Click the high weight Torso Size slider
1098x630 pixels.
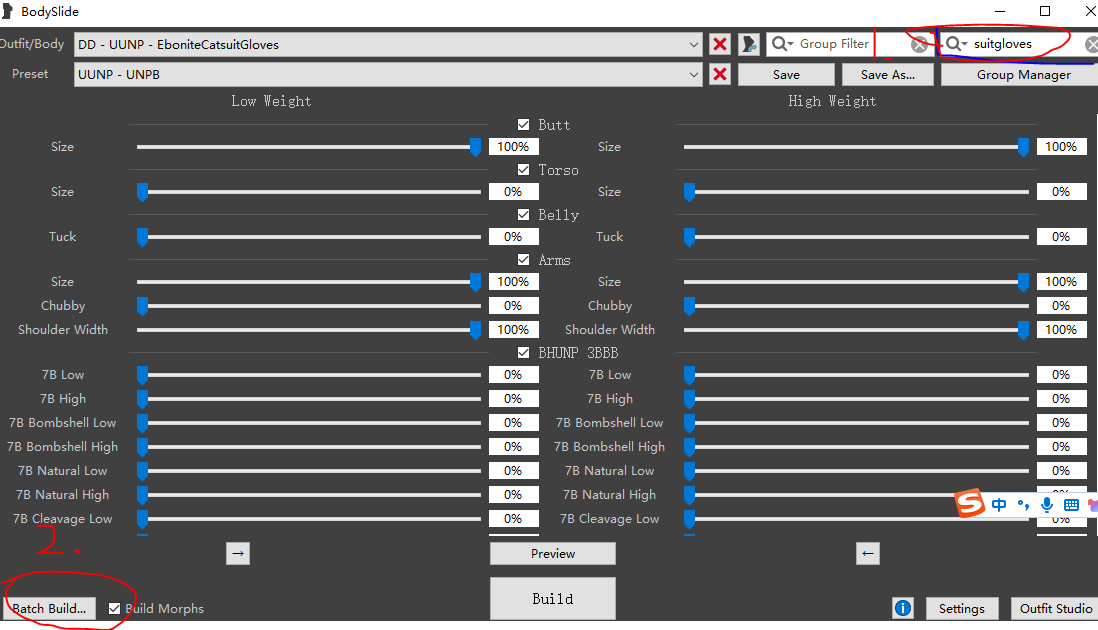856,192
